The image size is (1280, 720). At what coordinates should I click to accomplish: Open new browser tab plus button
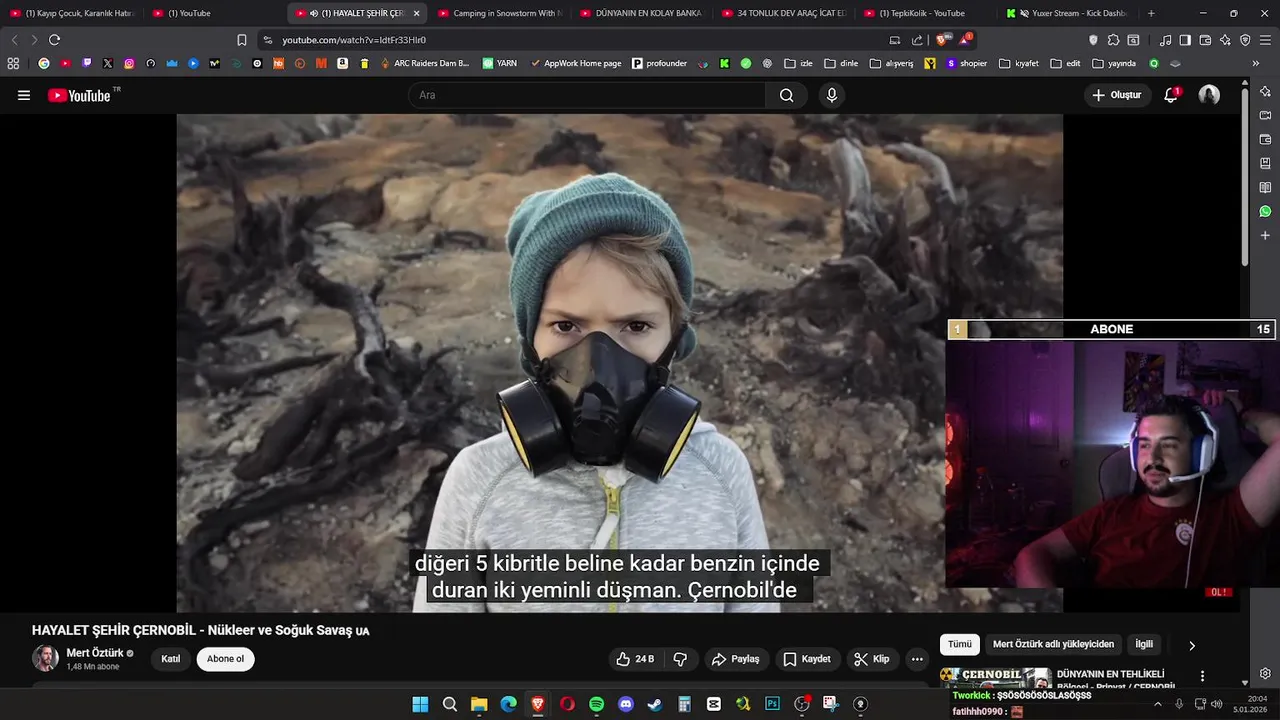click(x=1151, y=13)
